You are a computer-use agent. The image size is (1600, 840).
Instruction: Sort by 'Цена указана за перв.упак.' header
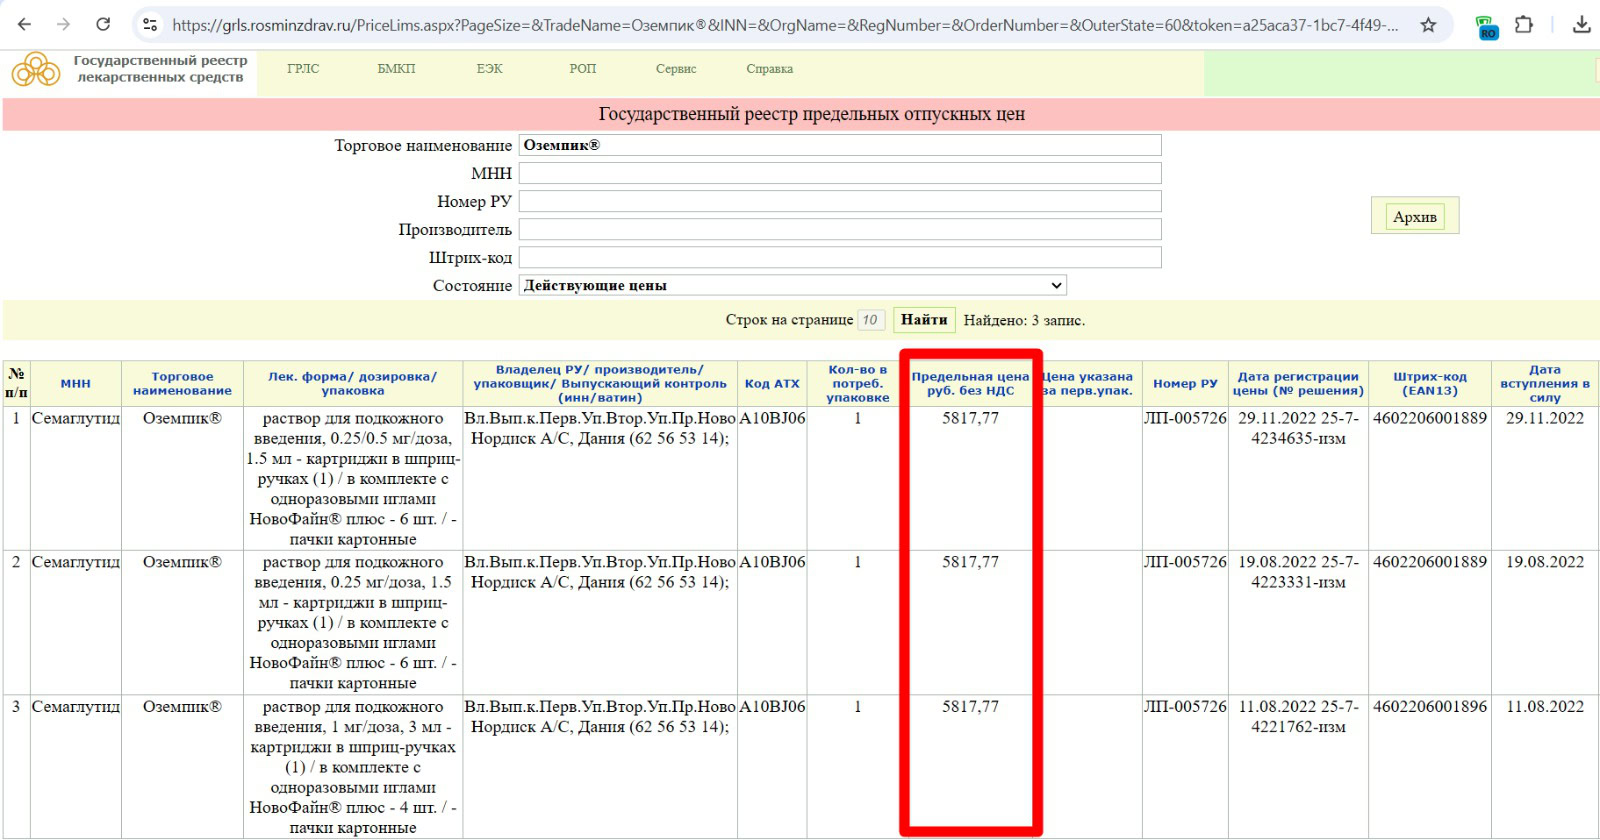[1087, 383]
